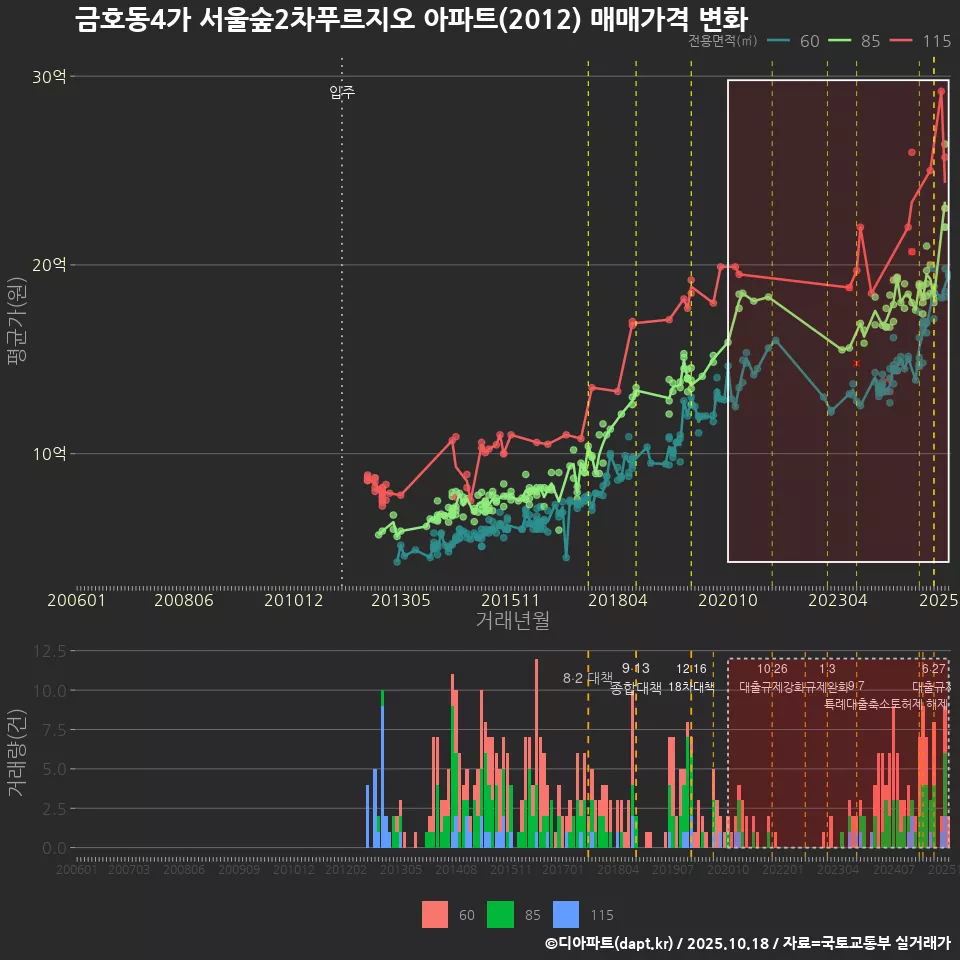The width and height of the screenshot is (960, 960).
Task: Click the 6·27 대출규제 annotation
Action: pos(932,678)
